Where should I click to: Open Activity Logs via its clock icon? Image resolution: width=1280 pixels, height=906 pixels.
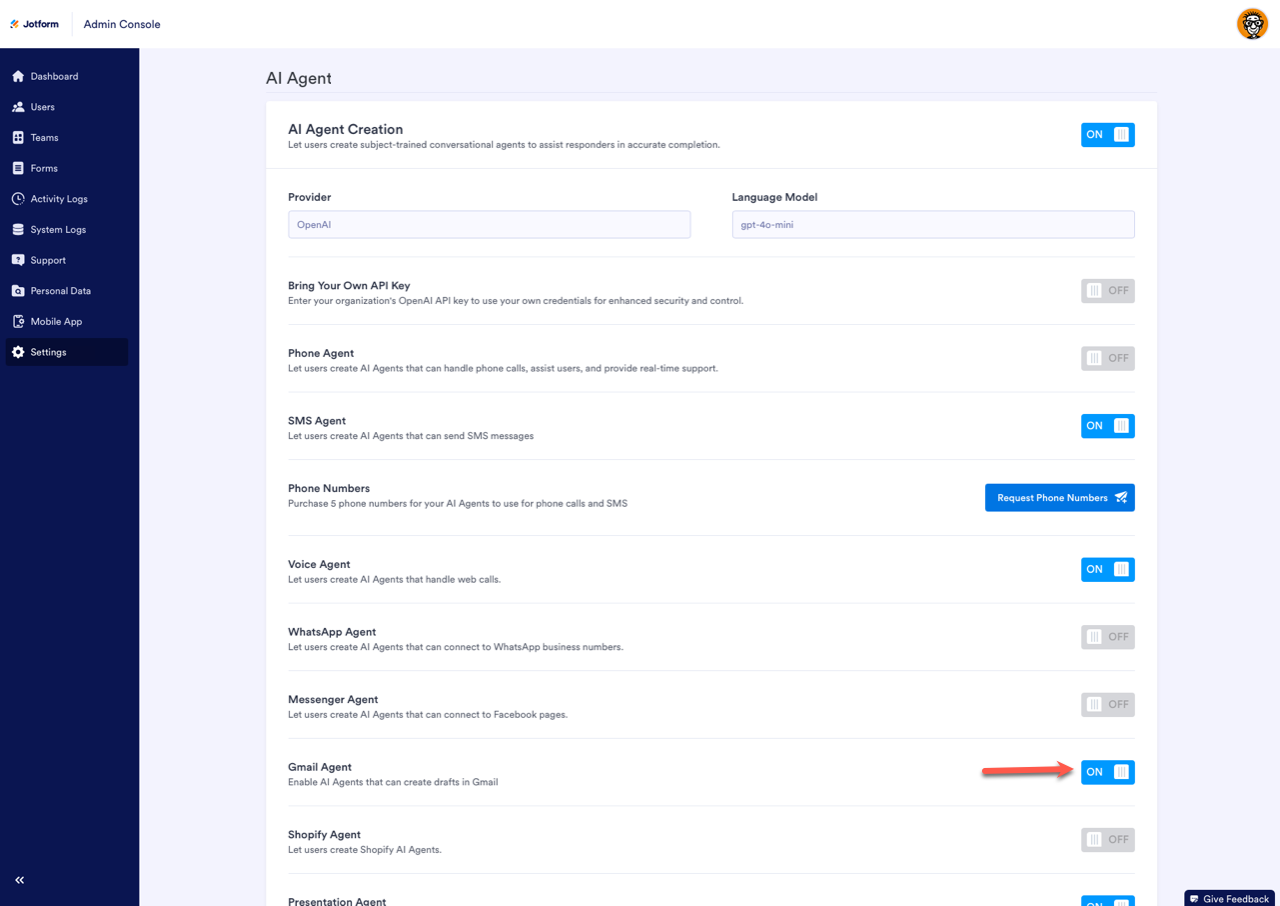(x=18, y=199)
